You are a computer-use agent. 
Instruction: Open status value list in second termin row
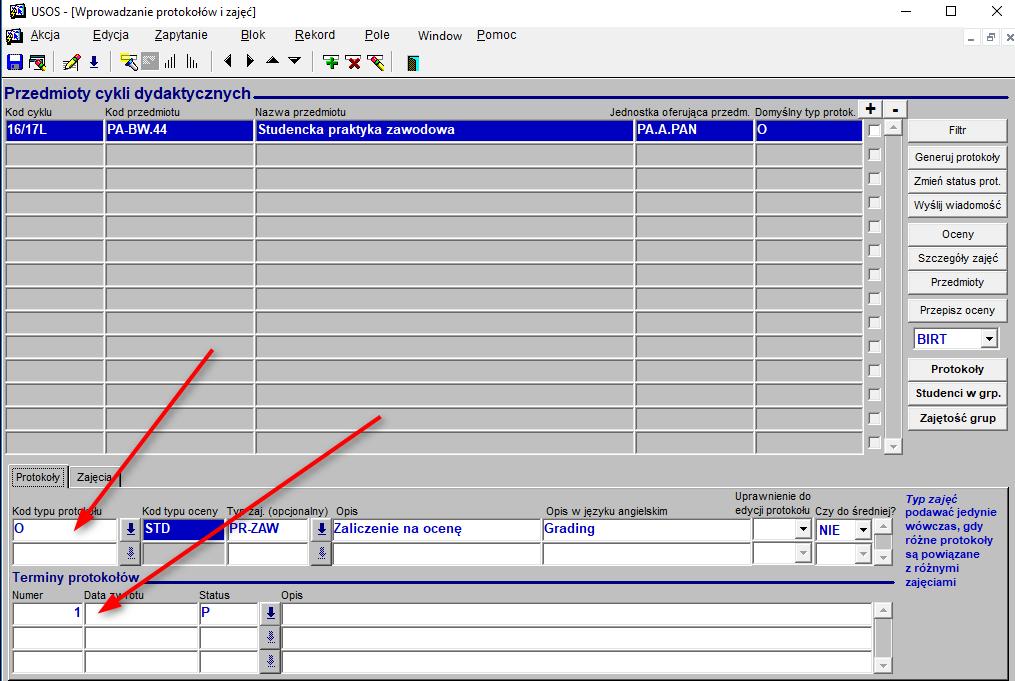pyautogui.click(x=271, y=637)
